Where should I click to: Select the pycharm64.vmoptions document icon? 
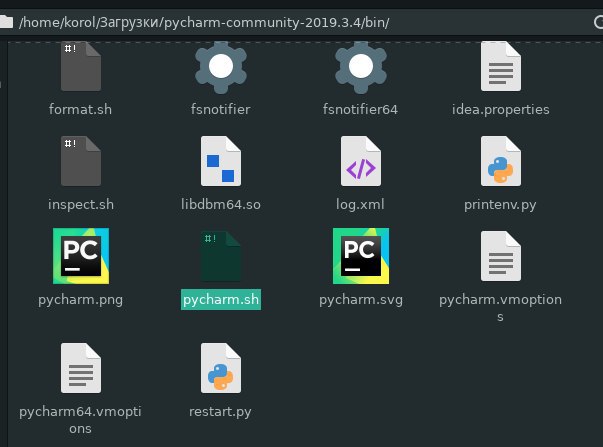click(x=81, y=368)
